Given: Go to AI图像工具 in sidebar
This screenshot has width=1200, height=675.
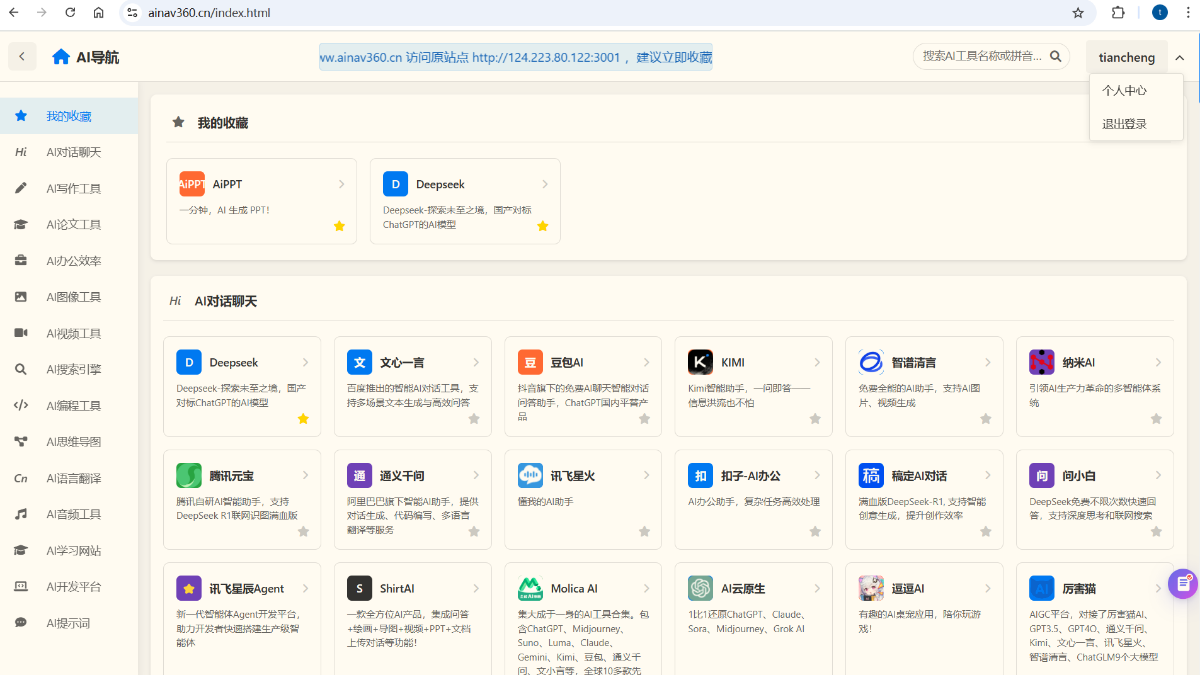Looking at the screenshot, I should pyautogui.click(x=69, y=297).
